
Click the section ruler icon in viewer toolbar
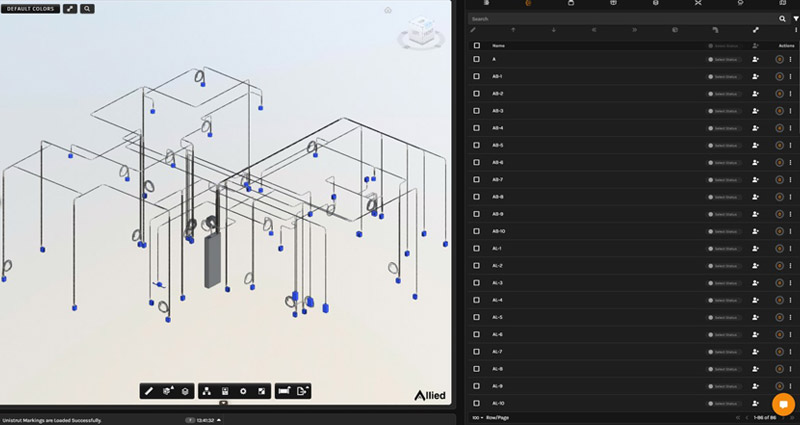pos(284,391)
